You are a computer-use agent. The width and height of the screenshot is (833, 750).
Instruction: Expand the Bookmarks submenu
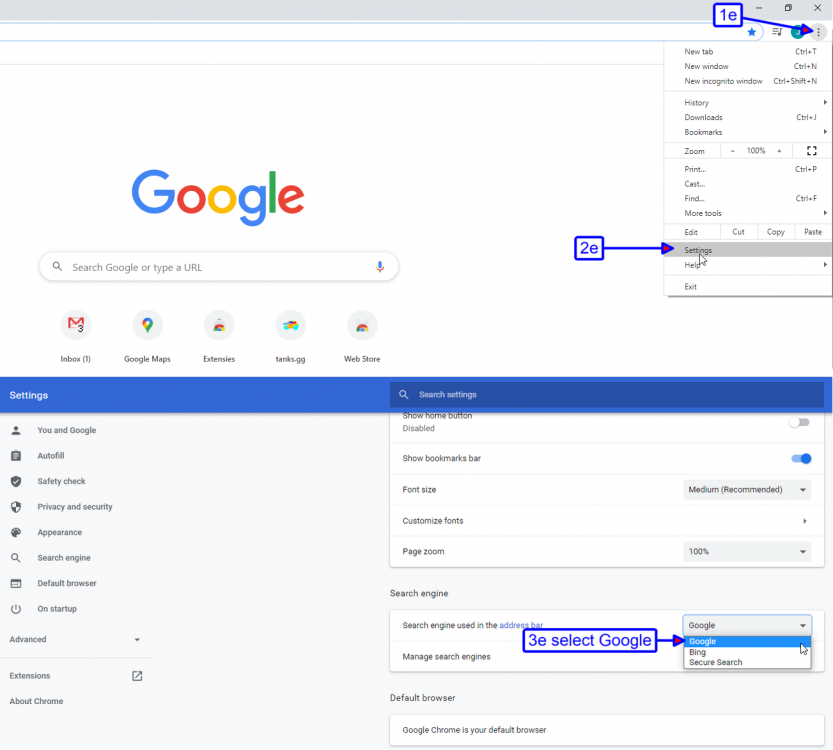(x=825, y=132)
